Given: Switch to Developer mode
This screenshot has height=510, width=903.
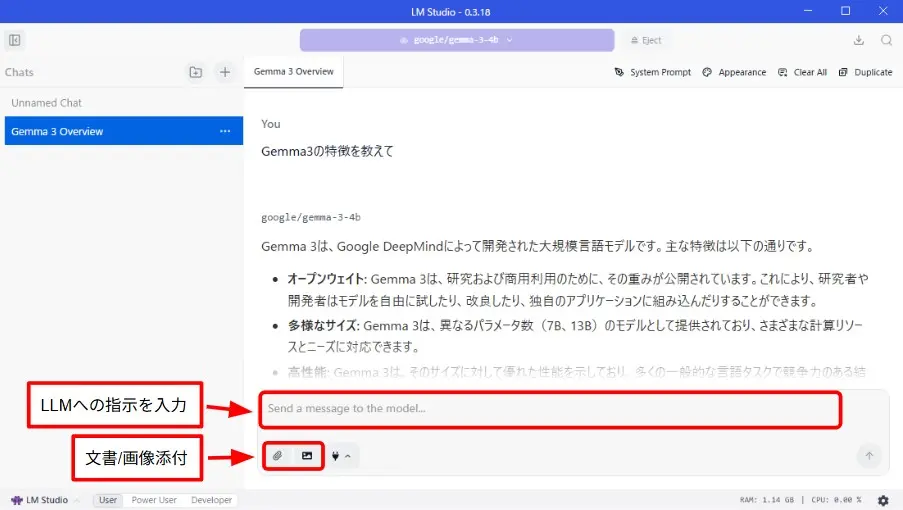Looking at the screenshot, I should [x=211, y=500].
